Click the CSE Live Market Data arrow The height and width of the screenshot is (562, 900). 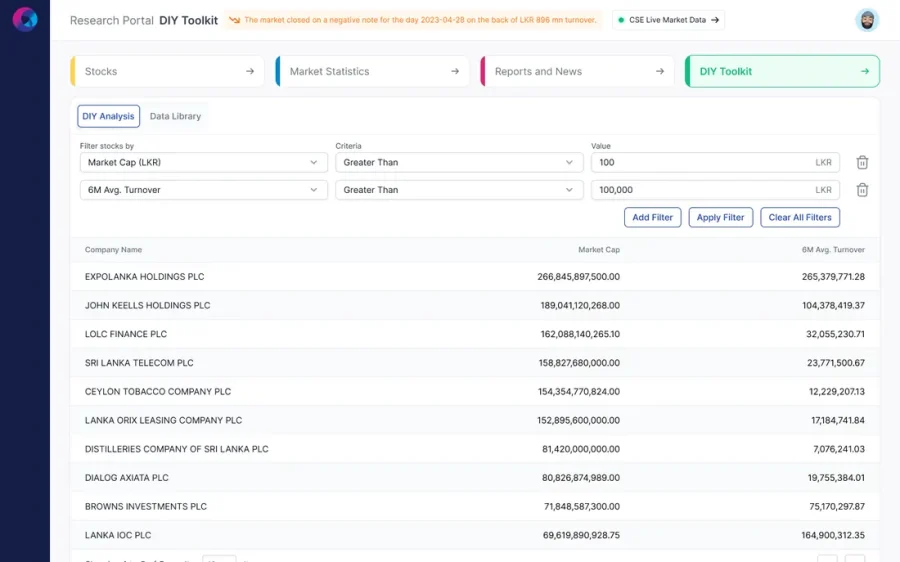point(715,20)
